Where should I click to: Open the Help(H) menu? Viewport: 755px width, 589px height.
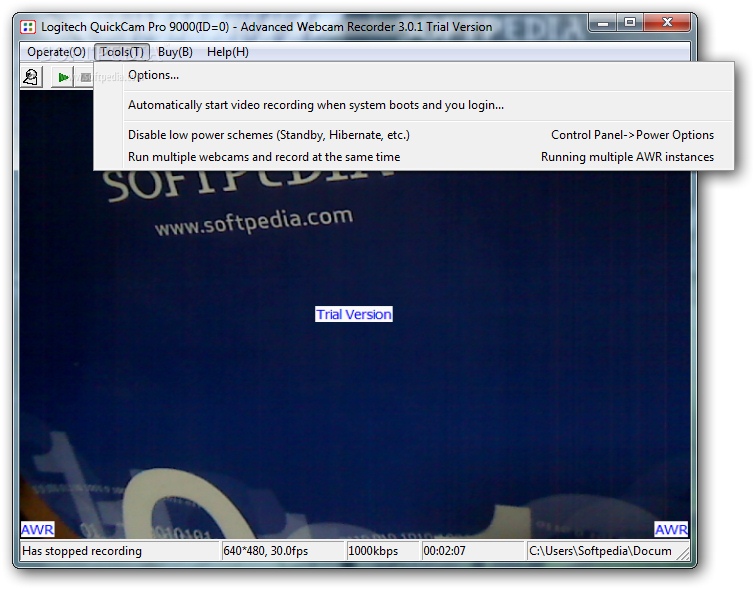click(x=227, y=52)
